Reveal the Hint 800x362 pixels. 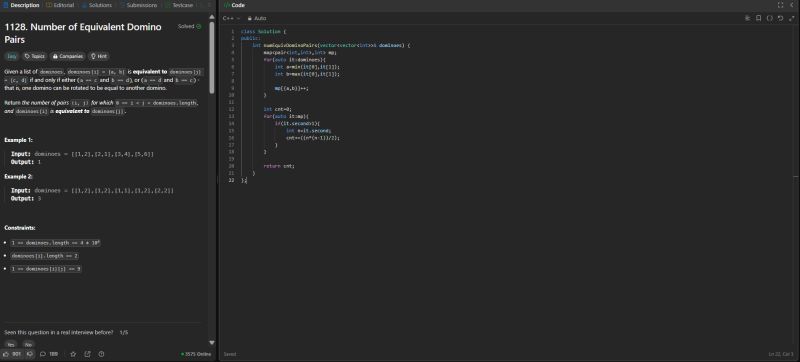[99, 56]
